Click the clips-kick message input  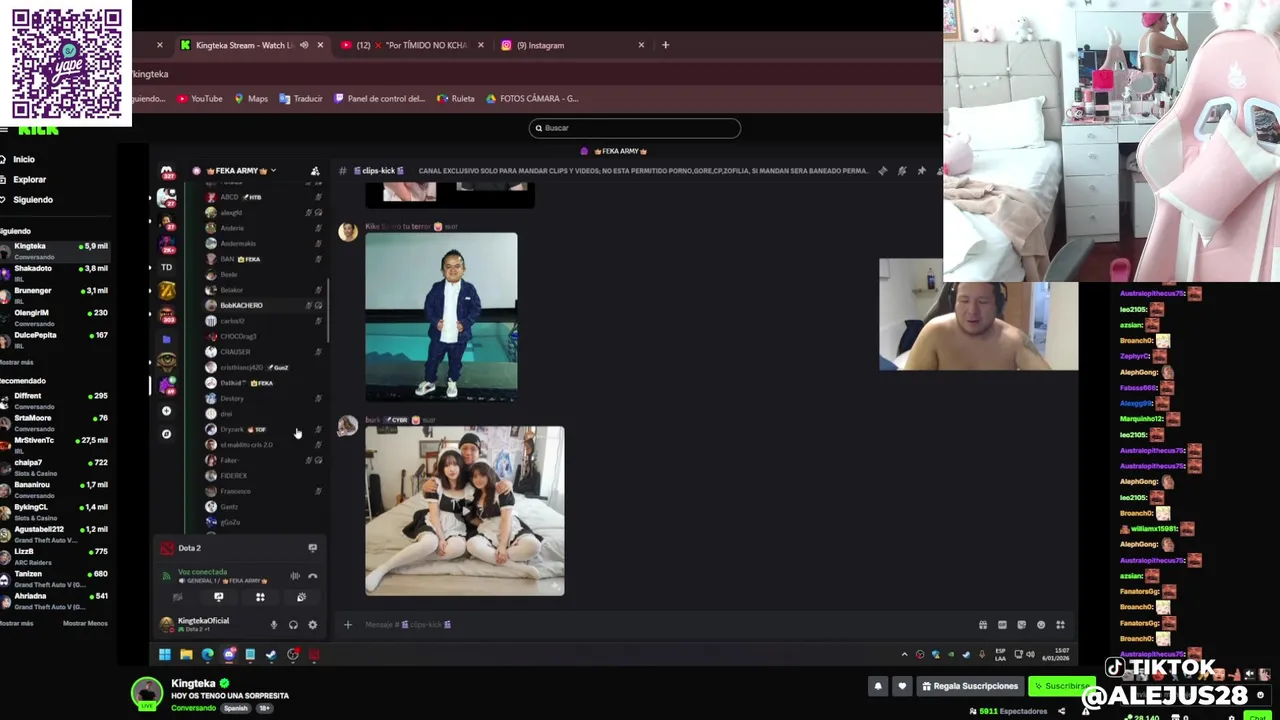(660, 625)
